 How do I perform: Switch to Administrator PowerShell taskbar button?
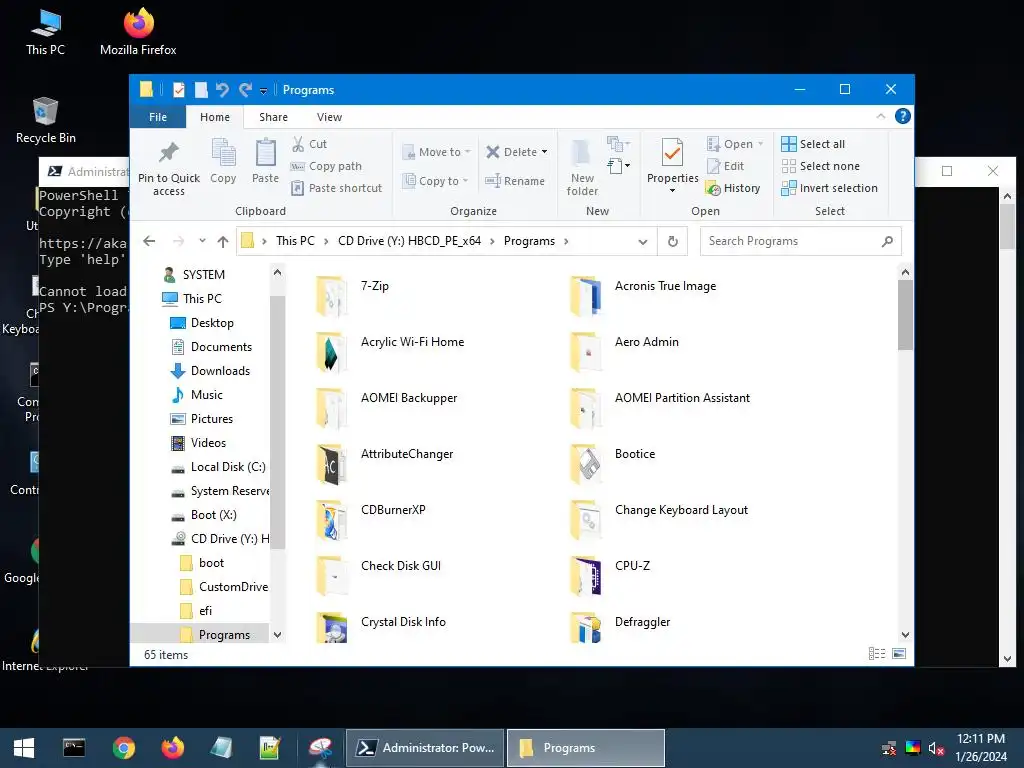pos(425,748)
